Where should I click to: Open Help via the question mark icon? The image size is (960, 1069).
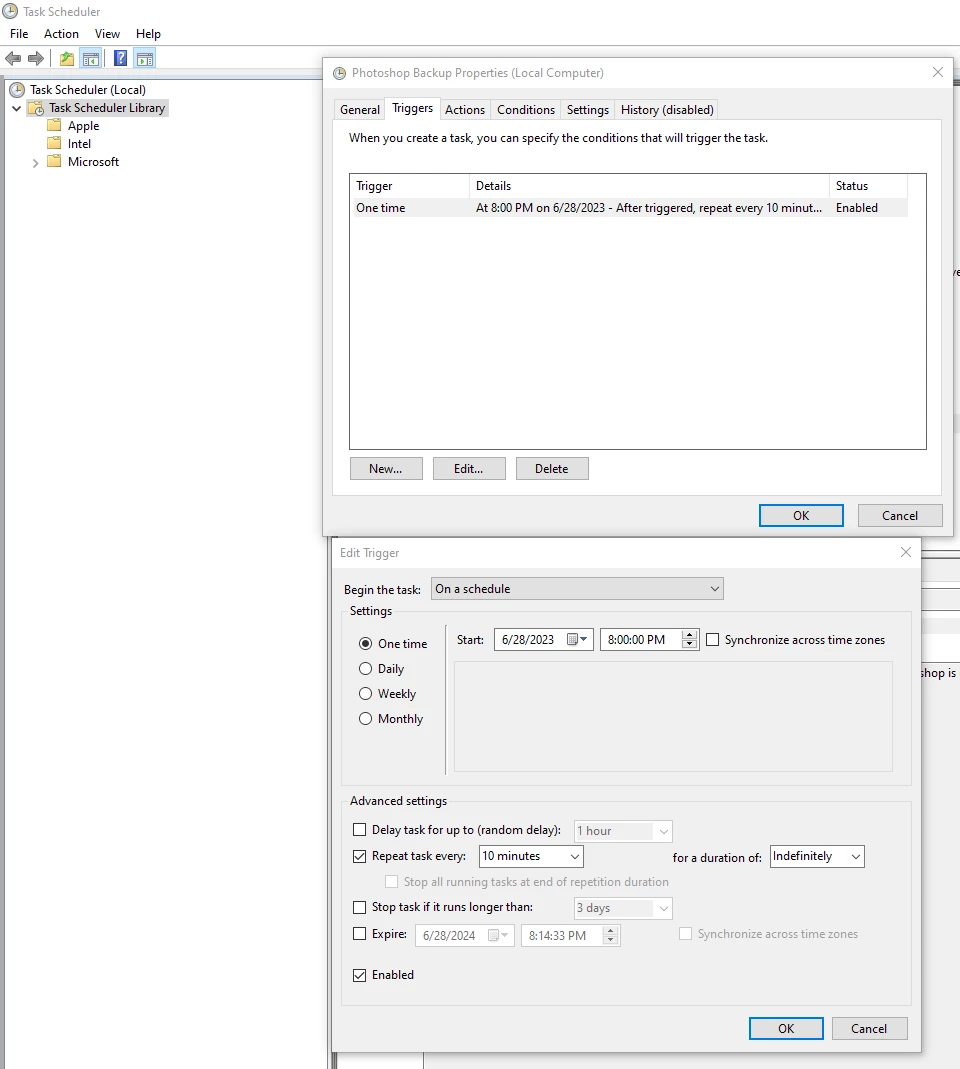(120, 59)
